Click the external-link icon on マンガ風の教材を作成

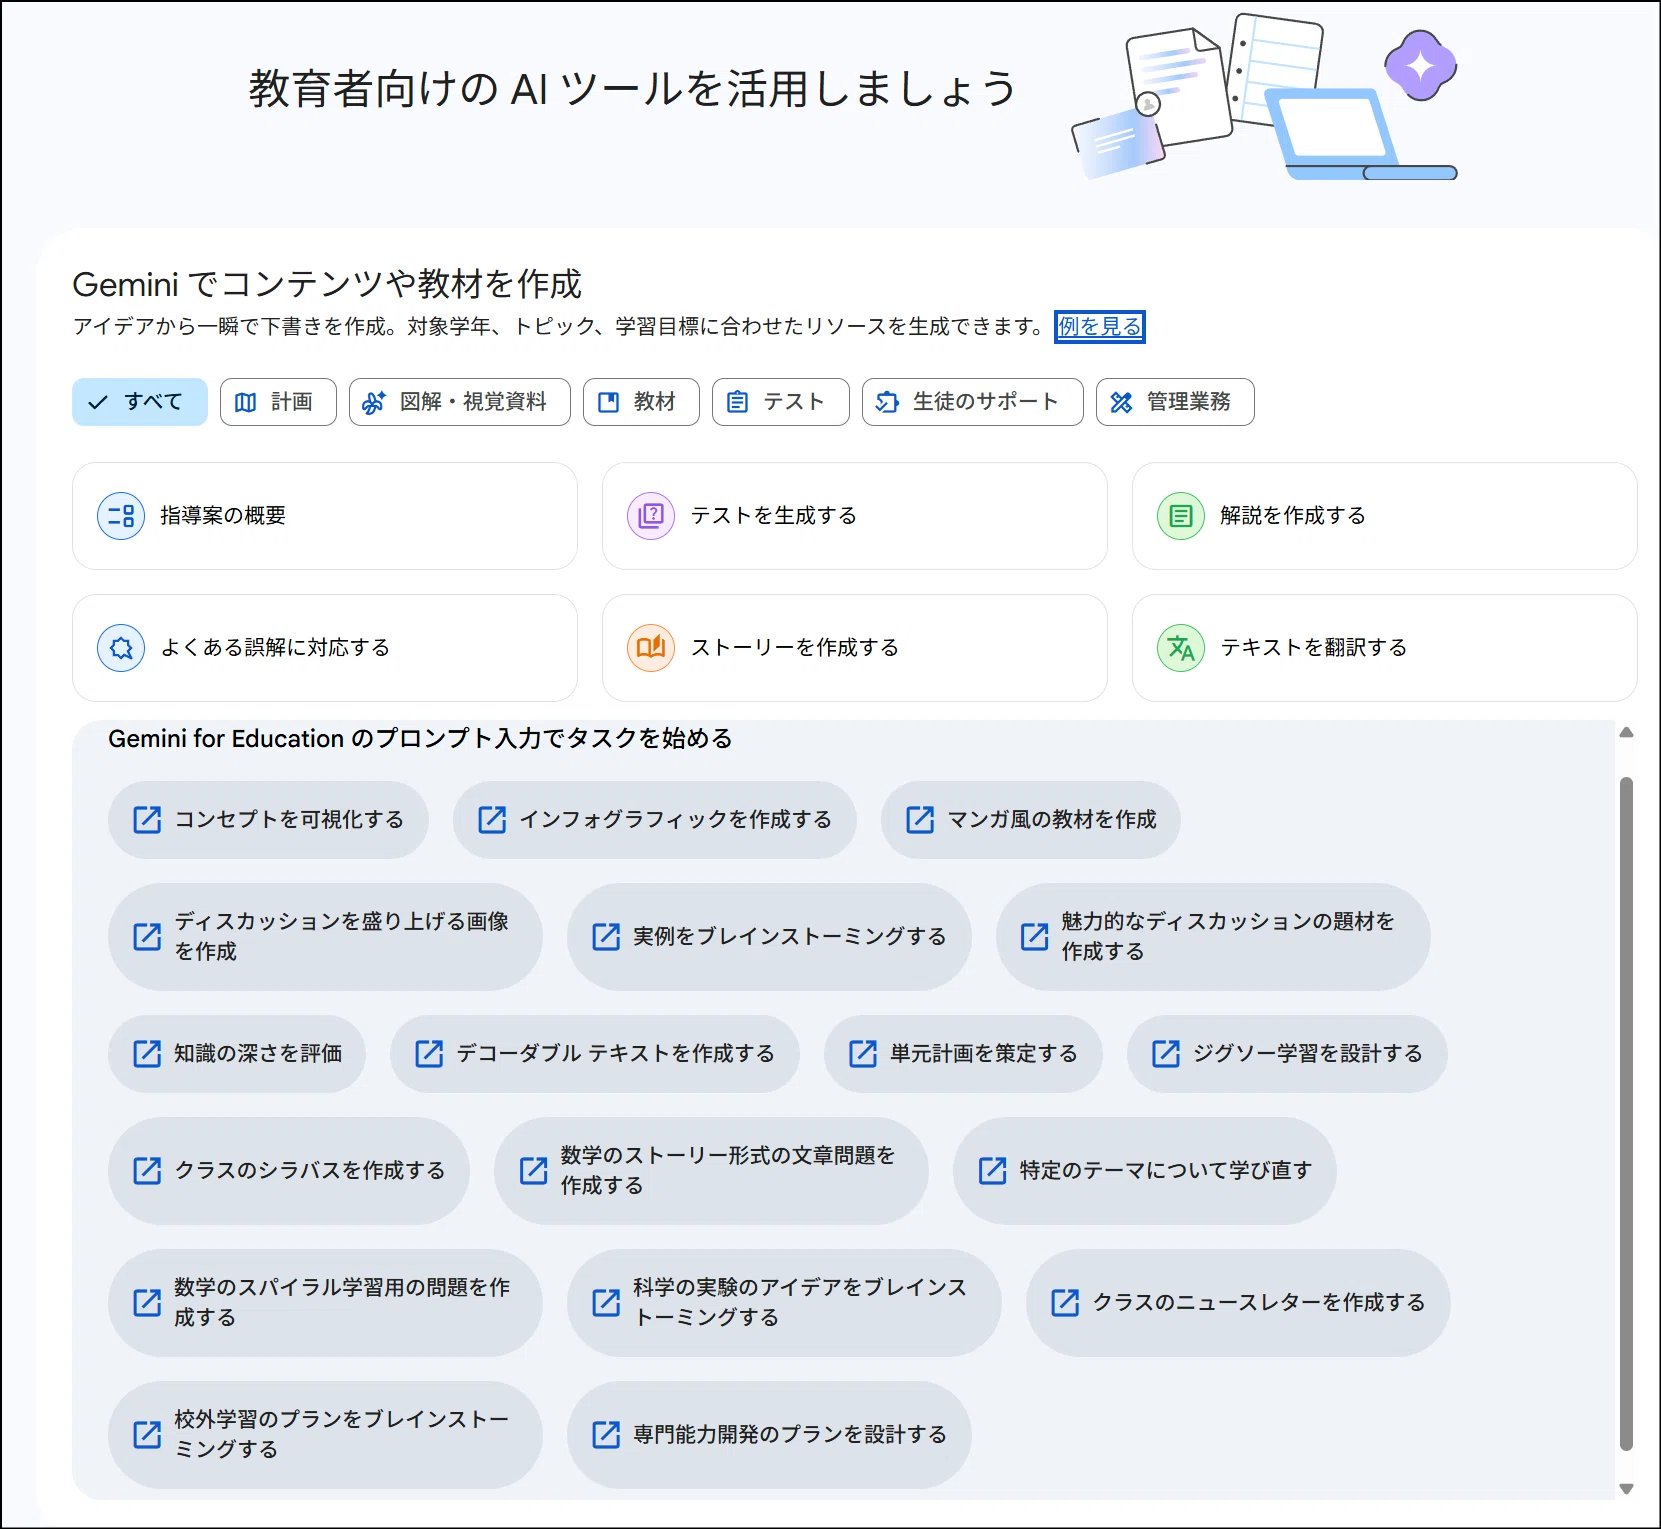pyautogui.click(x=920, y=820)
